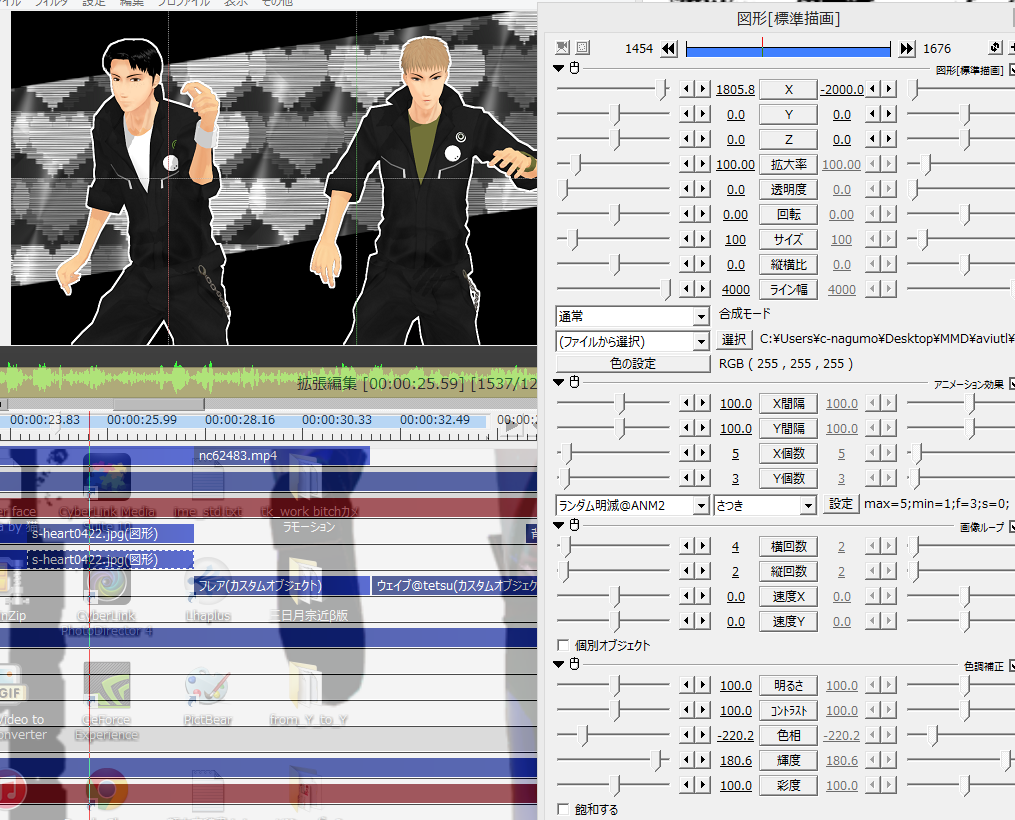Increase 彩度 value 100.0 with right arrow
Viewport: 1015px width, 820px height.
tap(702, 785)
